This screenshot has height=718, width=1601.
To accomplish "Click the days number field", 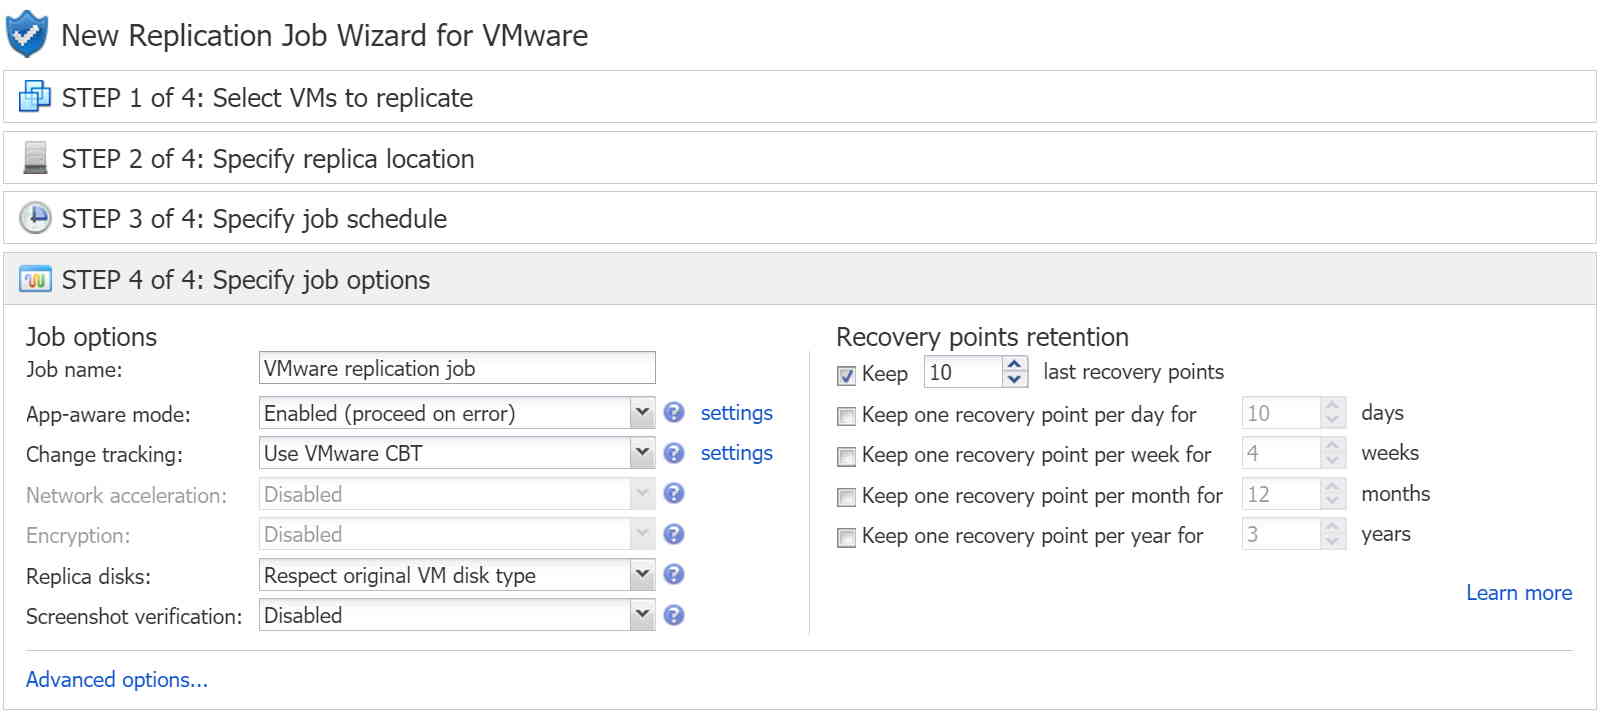I will 1281,413.
